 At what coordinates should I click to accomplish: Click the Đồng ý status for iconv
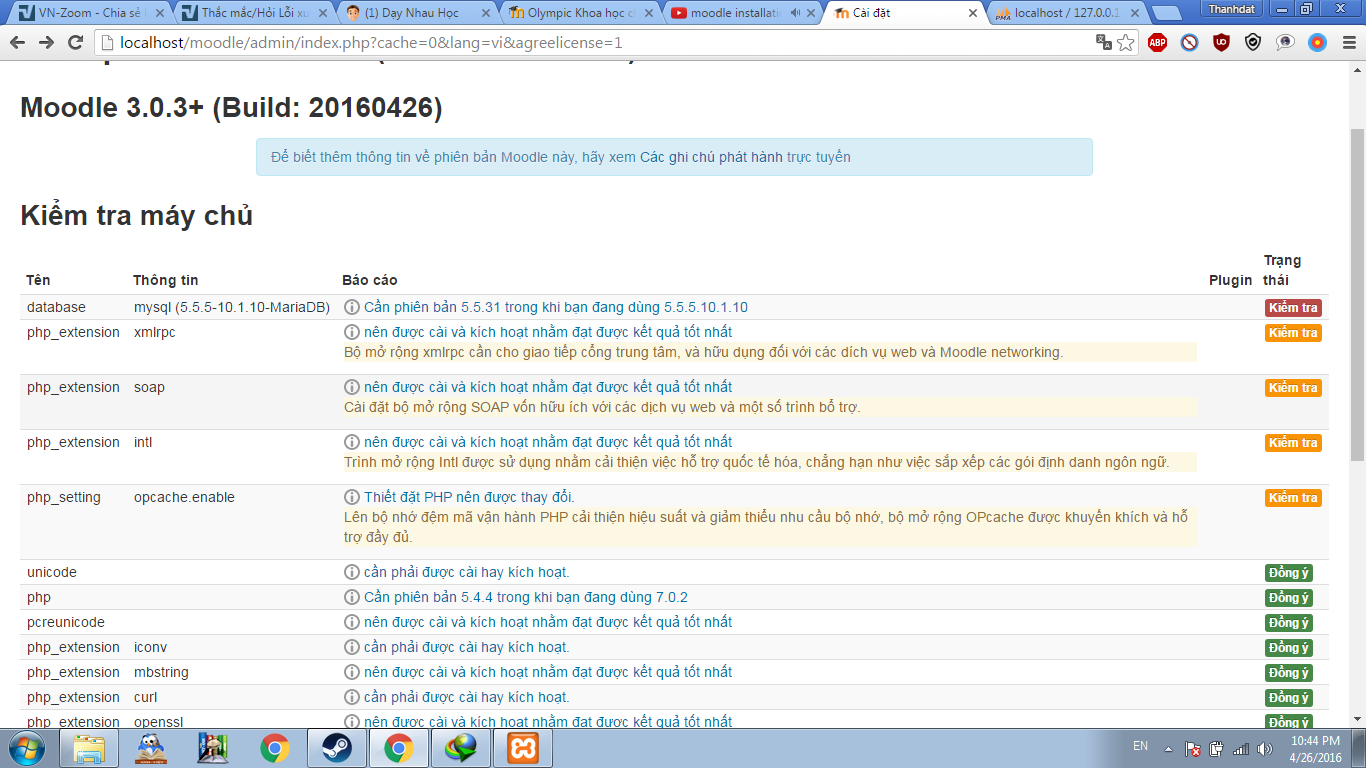(x=1289, y=648)
